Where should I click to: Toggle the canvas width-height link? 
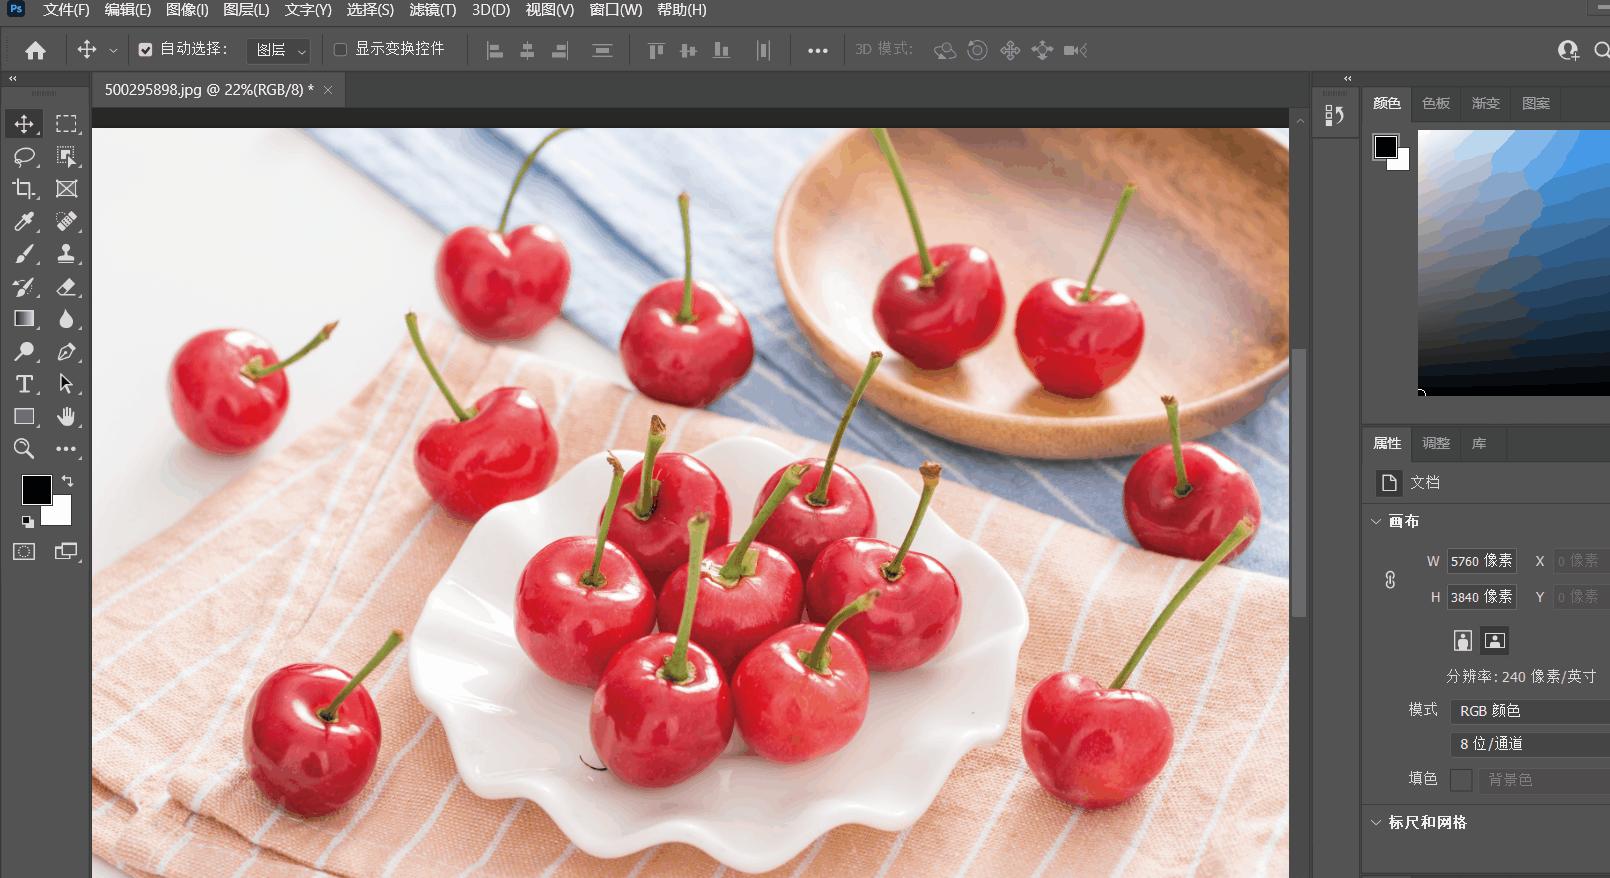click(1390, 579)
